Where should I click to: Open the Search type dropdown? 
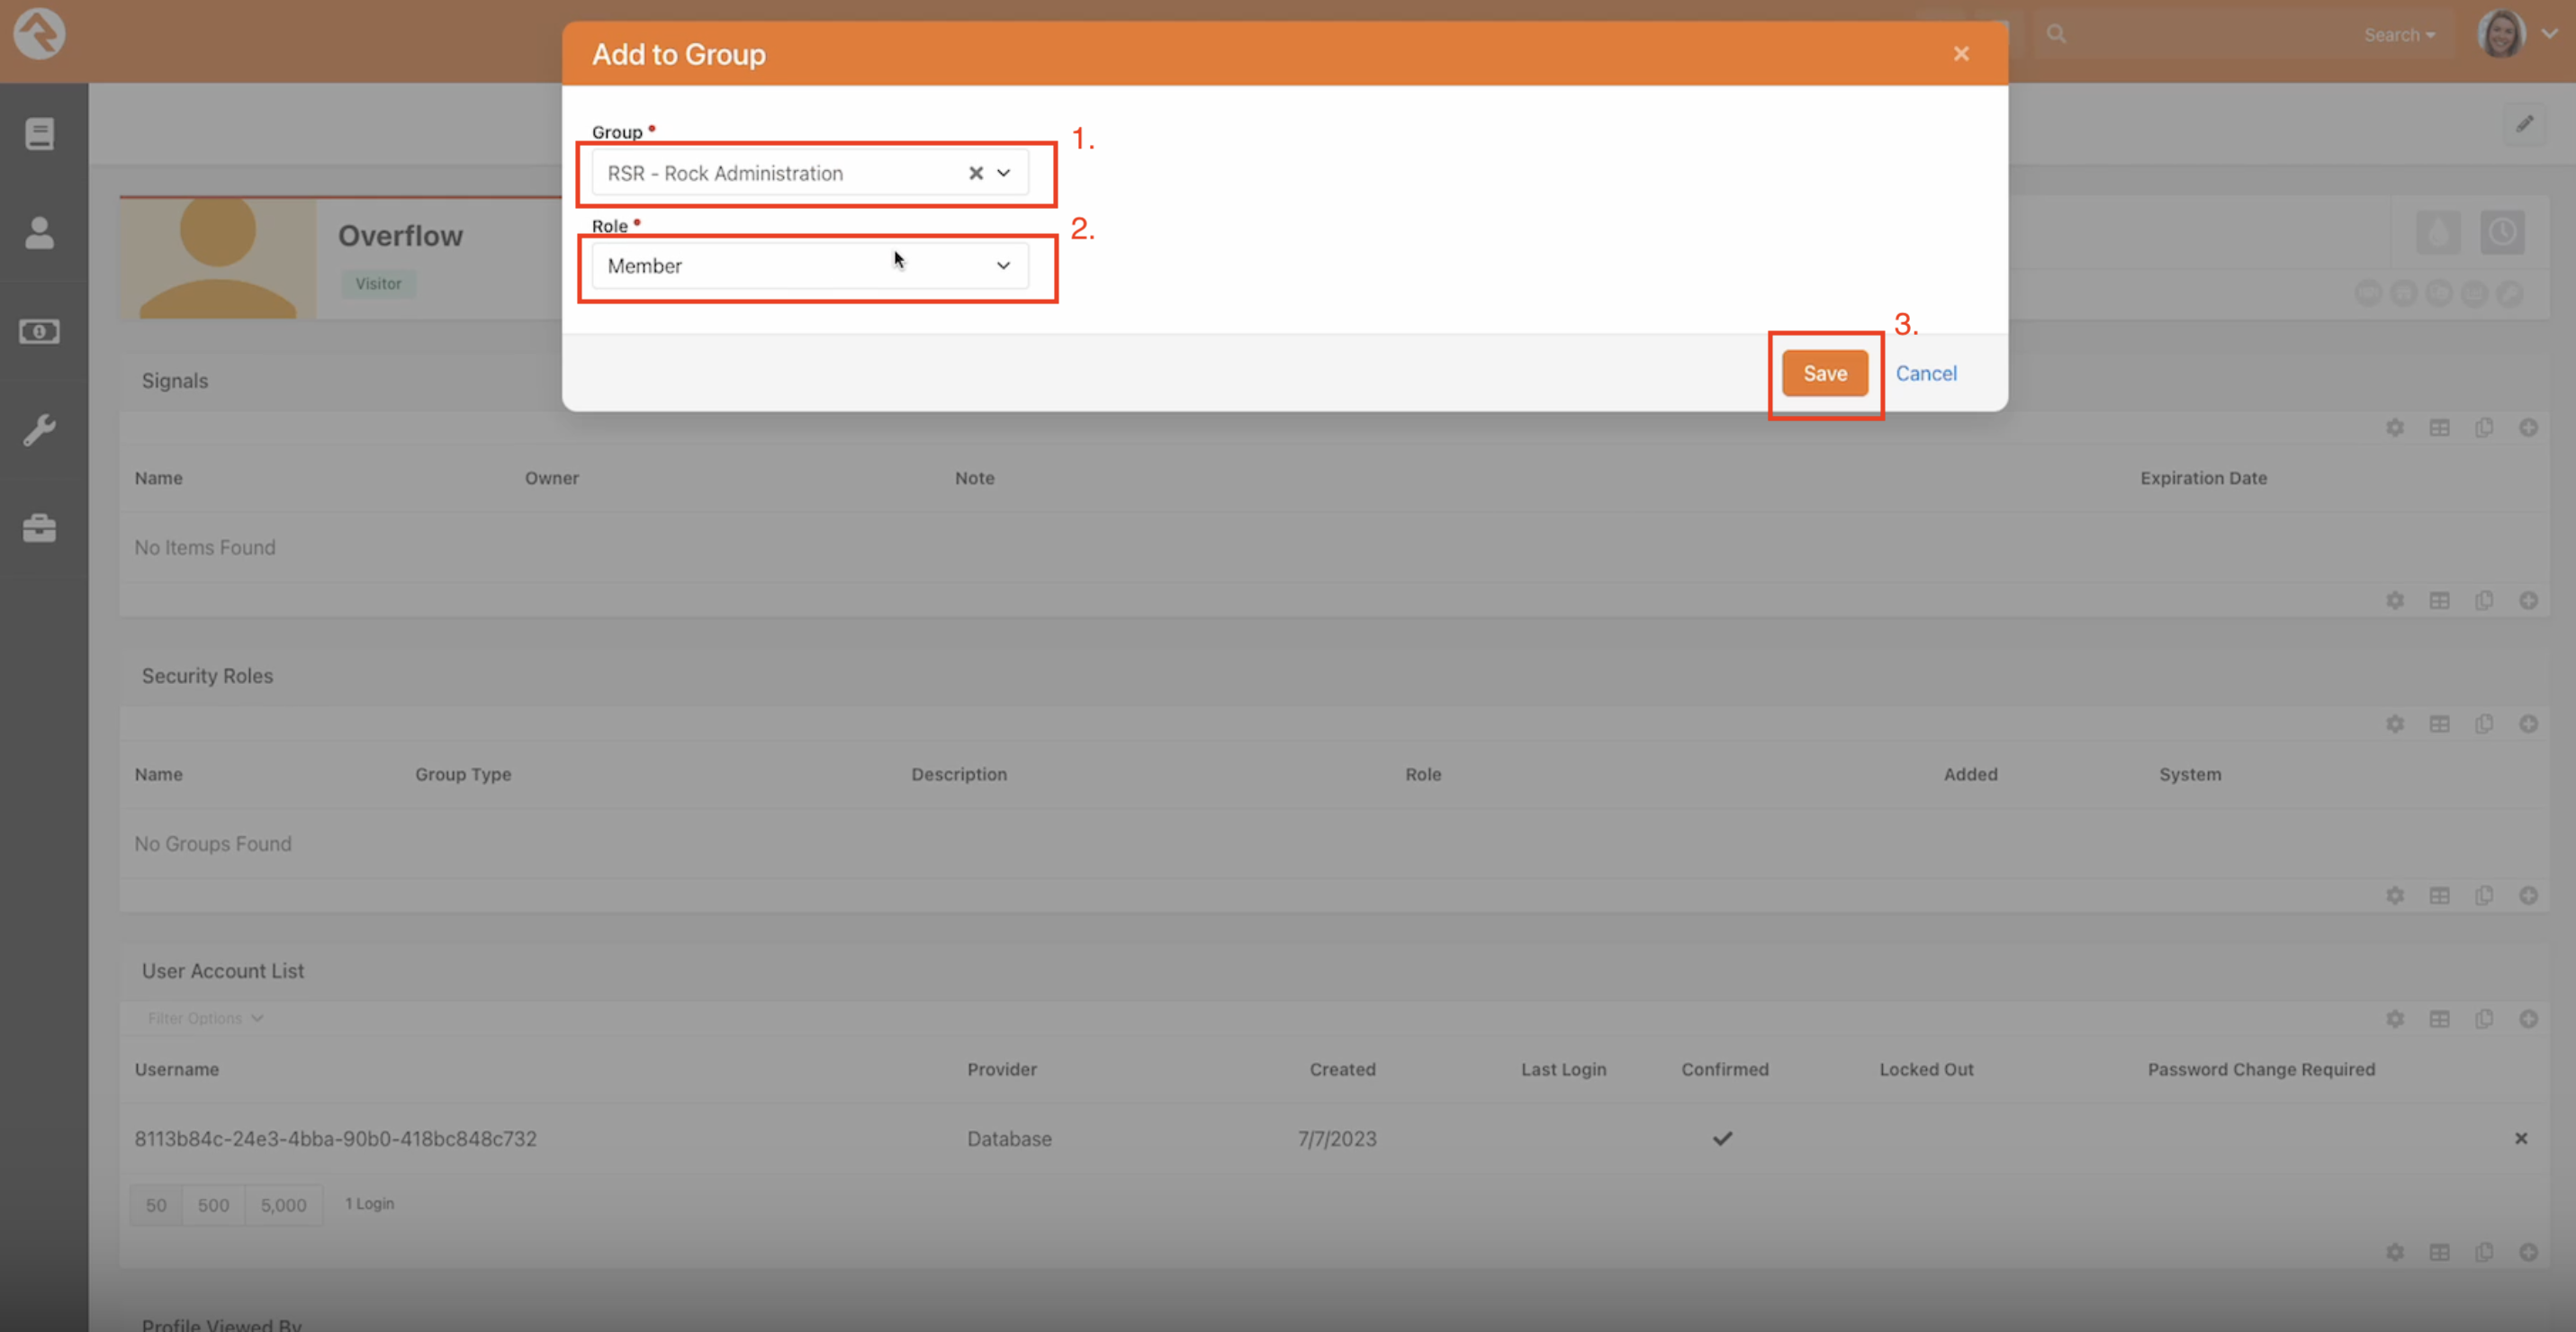coord(2398,35)
